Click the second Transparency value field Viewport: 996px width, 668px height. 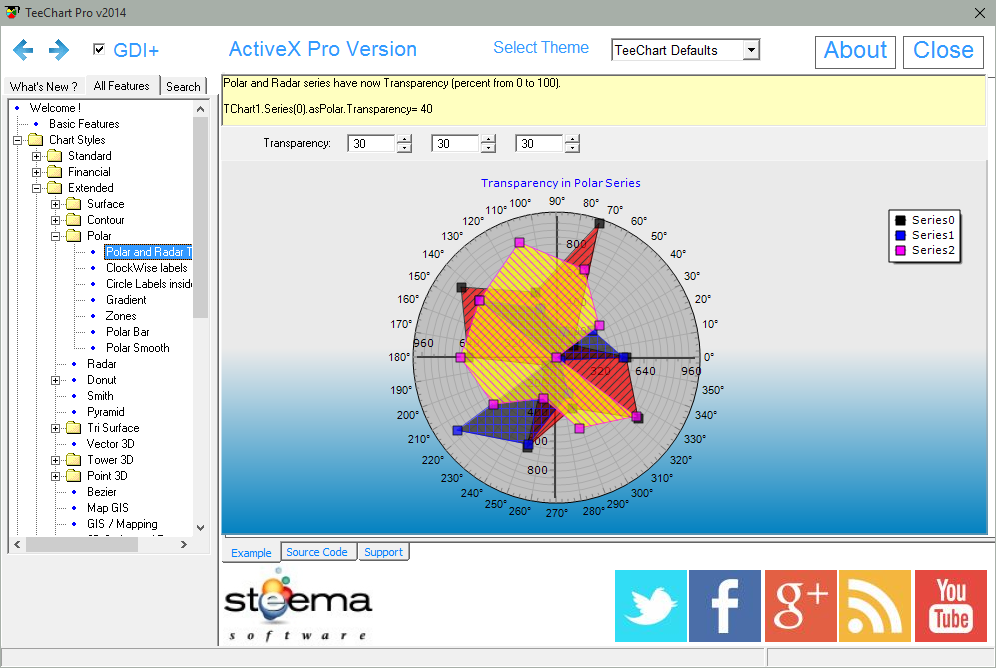[455, 144]
